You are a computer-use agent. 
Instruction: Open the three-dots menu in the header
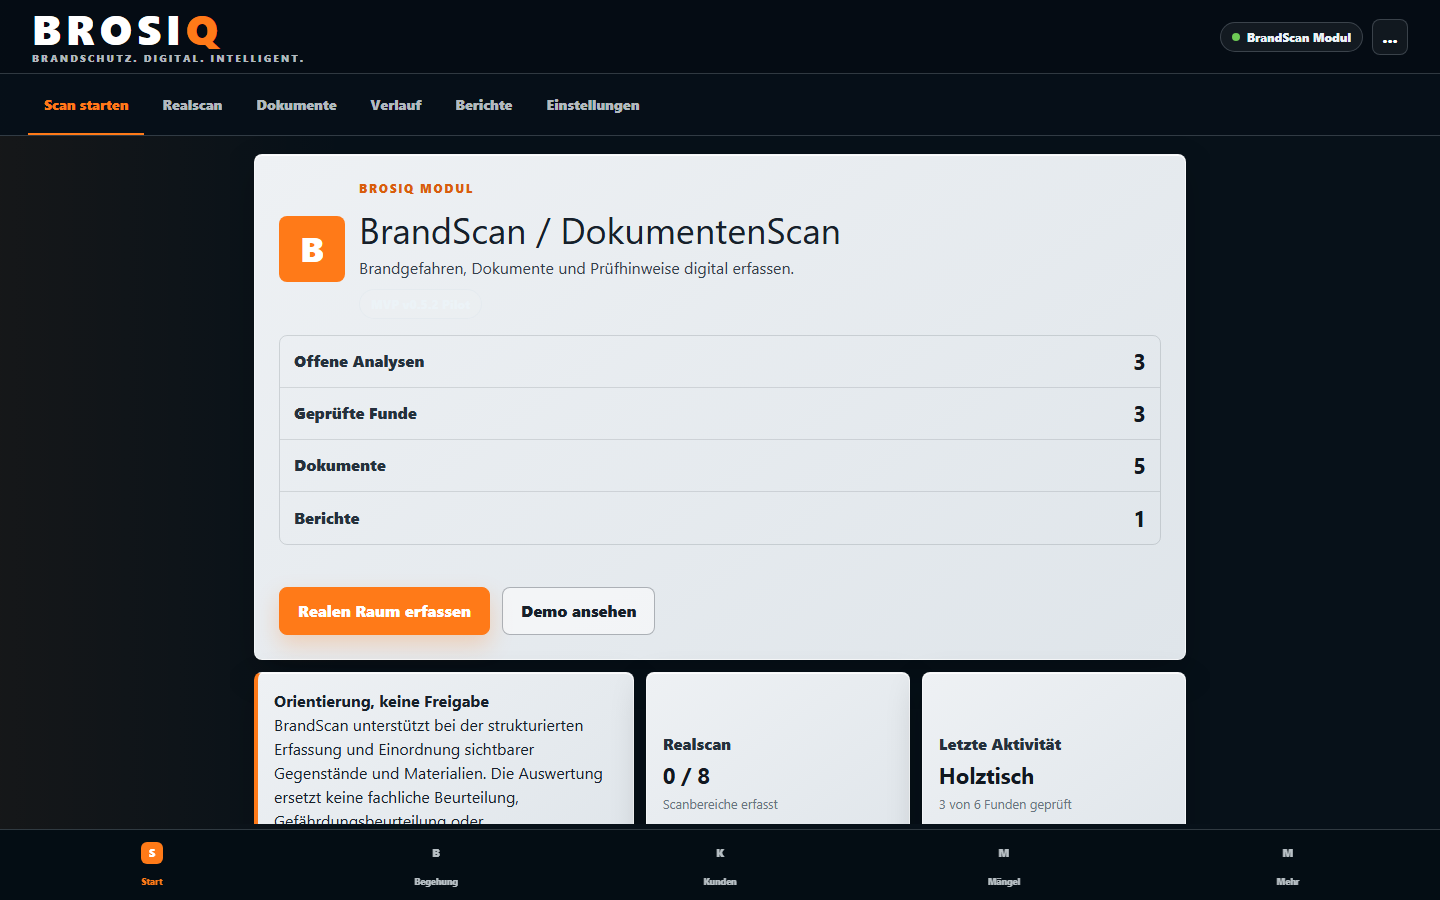[x=1390, y=37]
